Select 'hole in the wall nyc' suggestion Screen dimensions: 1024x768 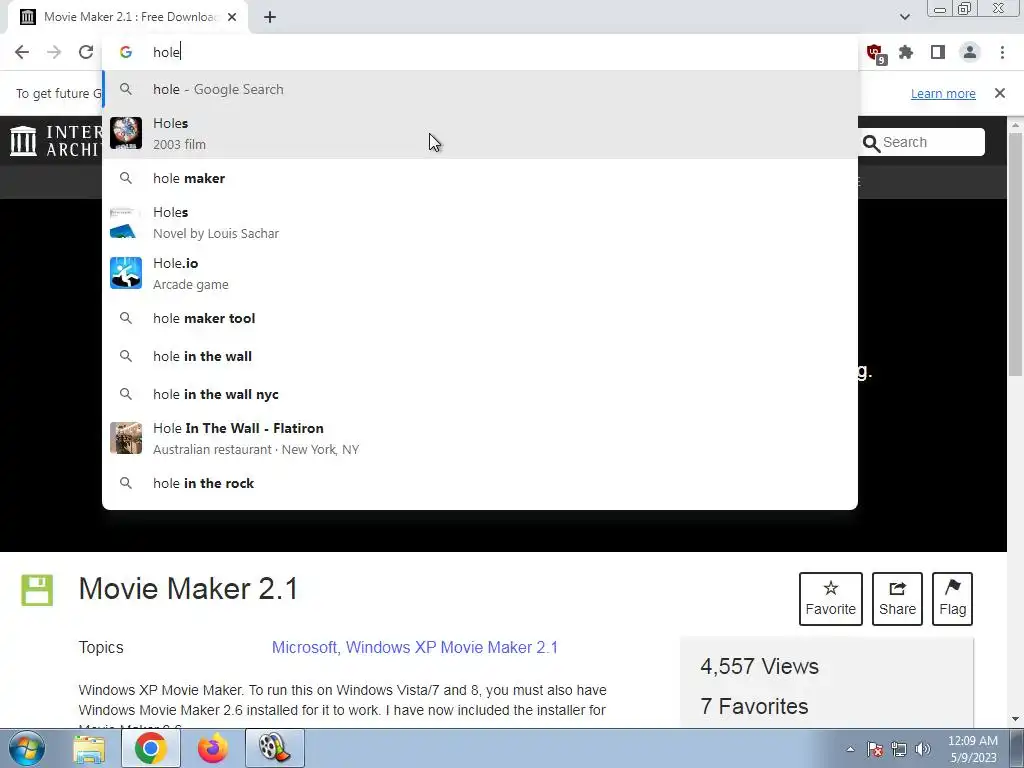(480, 394)
